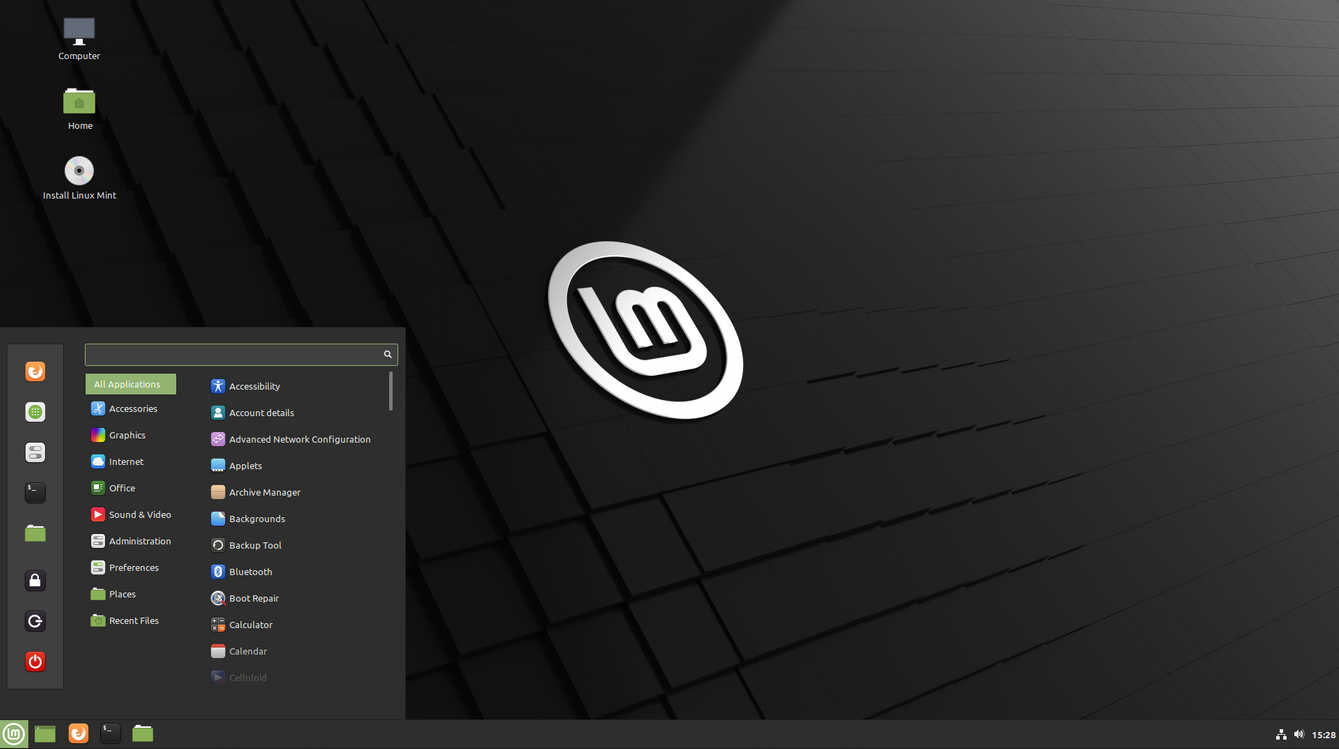Click the Logout icon in menu sidebar
Image resolution: width=1339 pixels, height=749 pixels.
pyautogui.click(x=35, y=621)
